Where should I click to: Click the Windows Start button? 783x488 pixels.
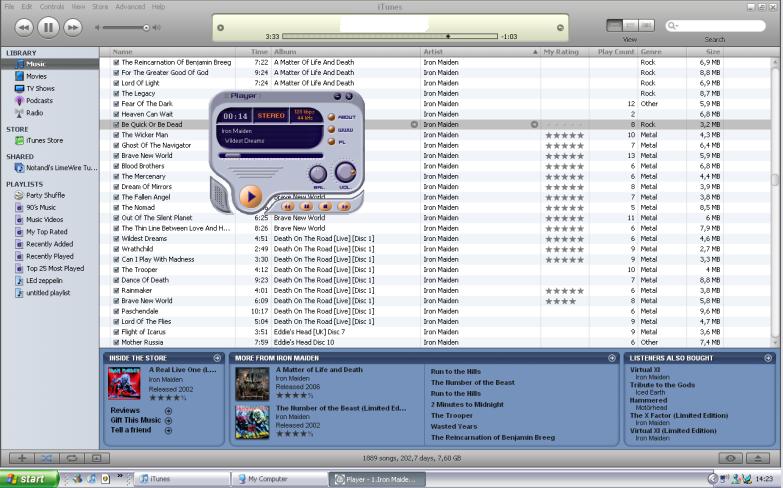(x=29, y=479)
